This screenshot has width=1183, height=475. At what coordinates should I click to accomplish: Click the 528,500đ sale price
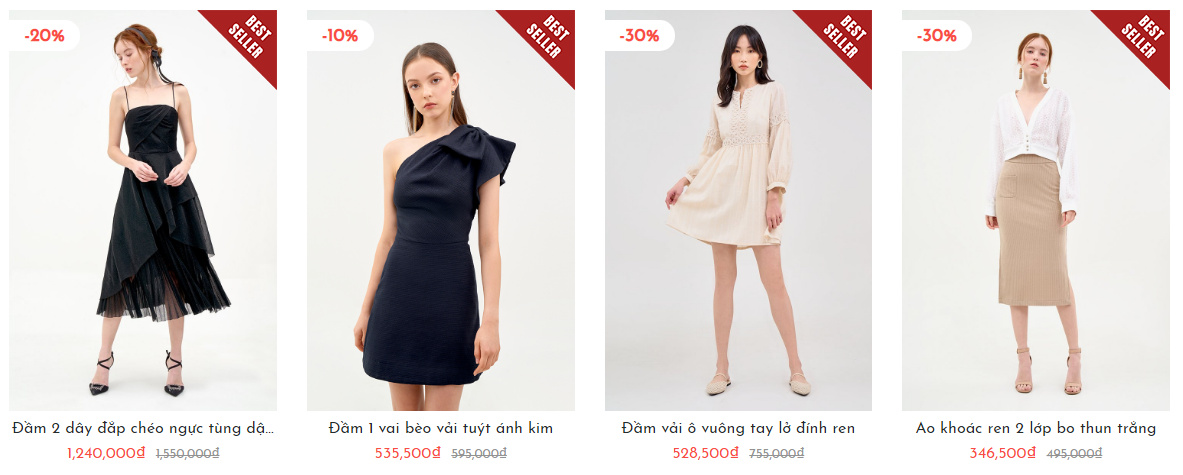click(x=705, y=453)
